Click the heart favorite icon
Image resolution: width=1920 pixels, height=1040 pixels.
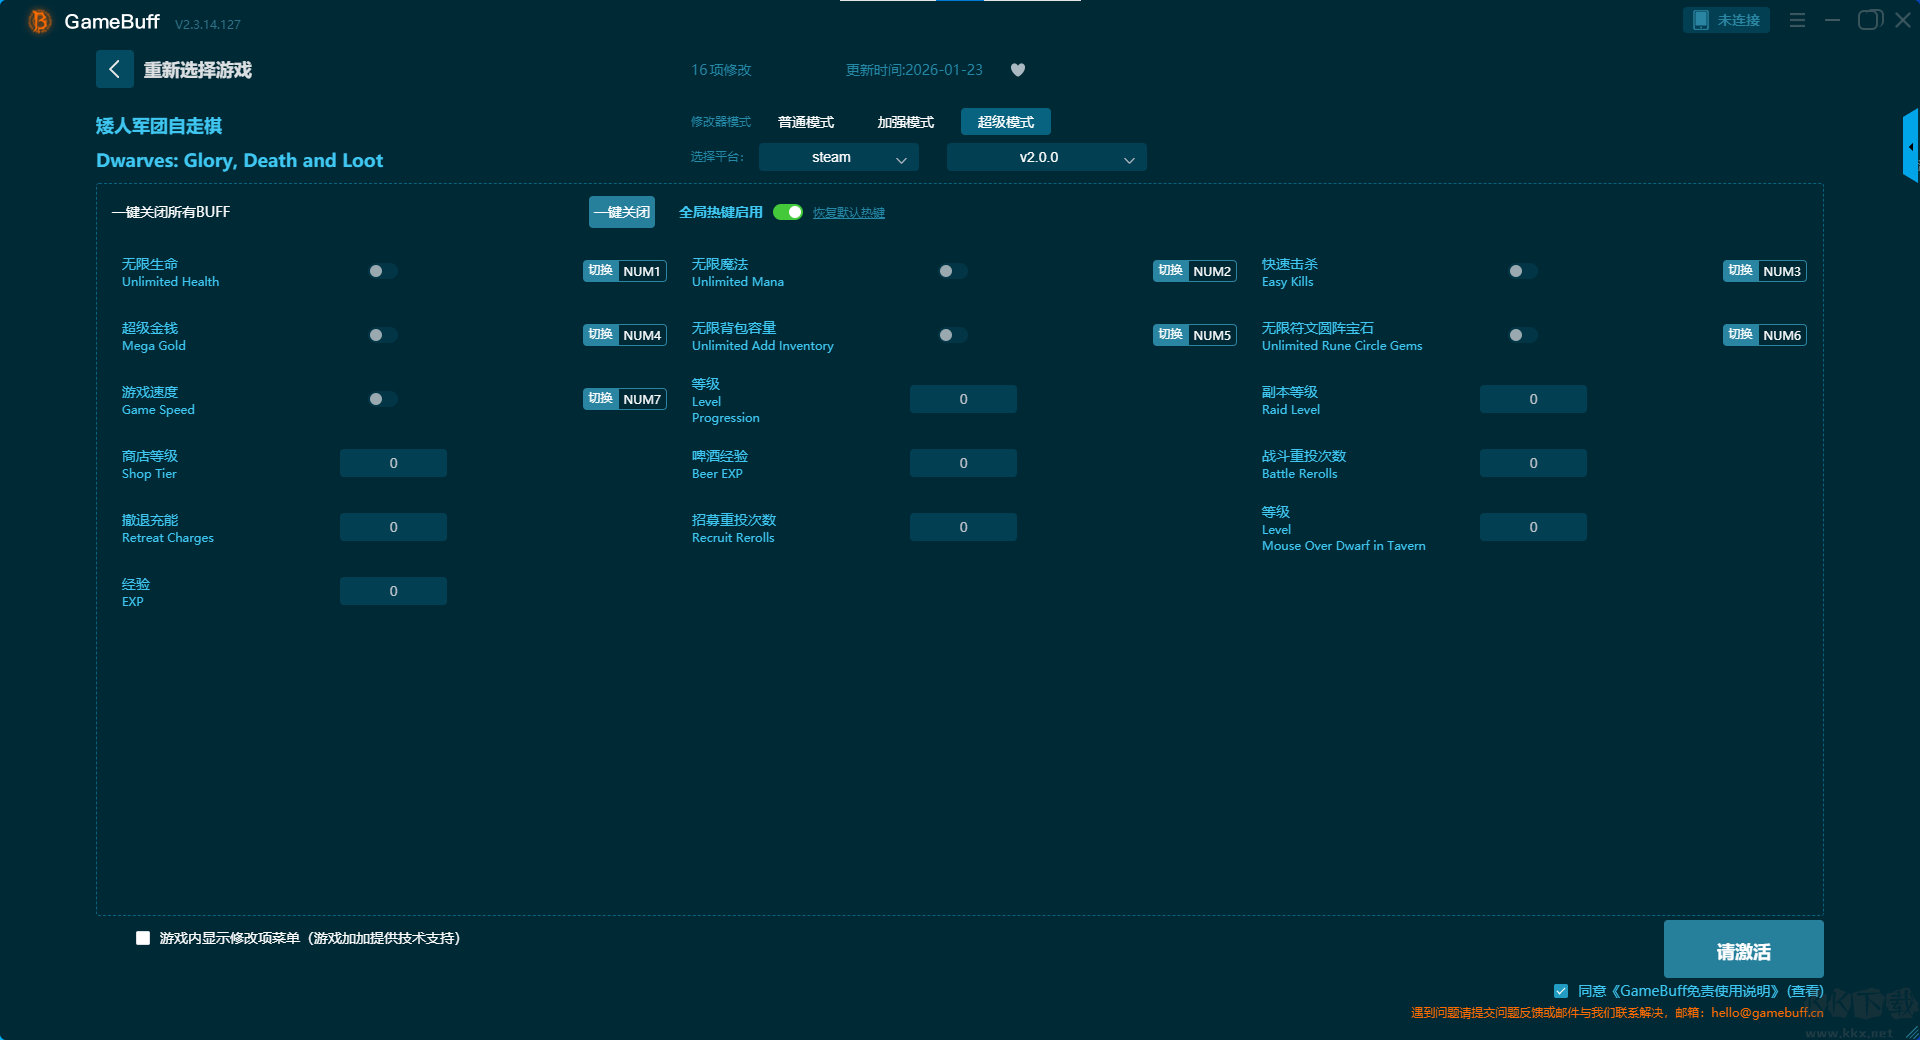click(x=1018, y=70)
